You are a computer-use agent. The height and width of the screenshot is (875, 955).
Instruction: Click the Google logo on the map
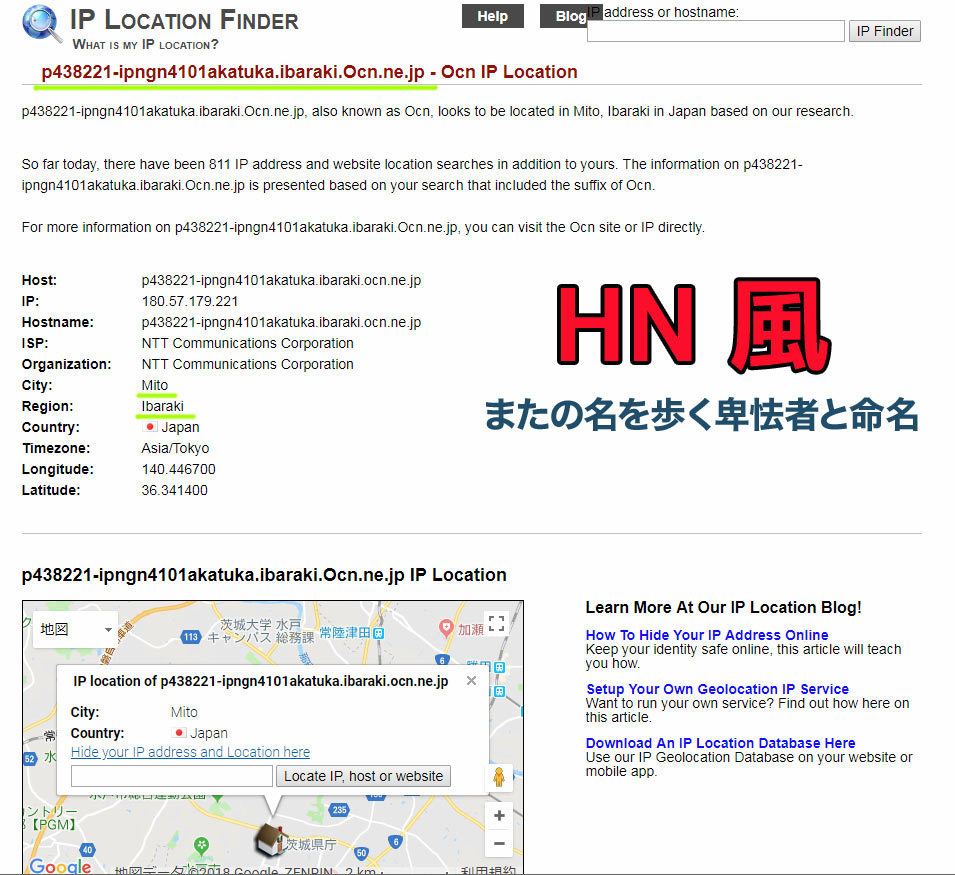point(60,865)
